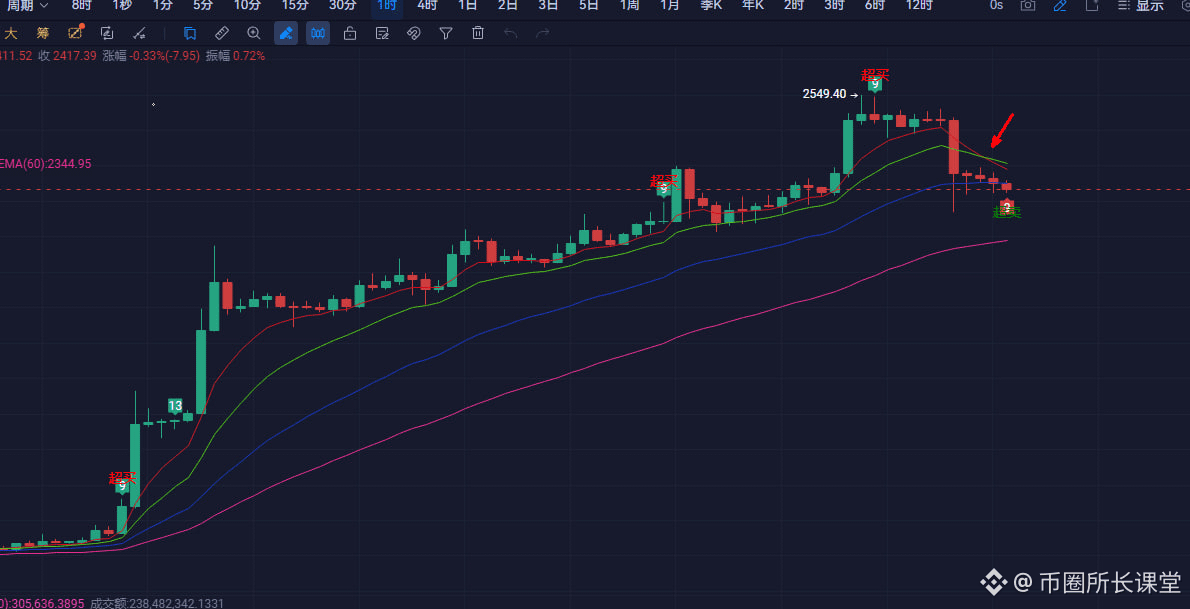Image resolution: width=1190 pixels, height=609 pixels.
Task: Click the undo arrow
Action: [x=511, y=33]
